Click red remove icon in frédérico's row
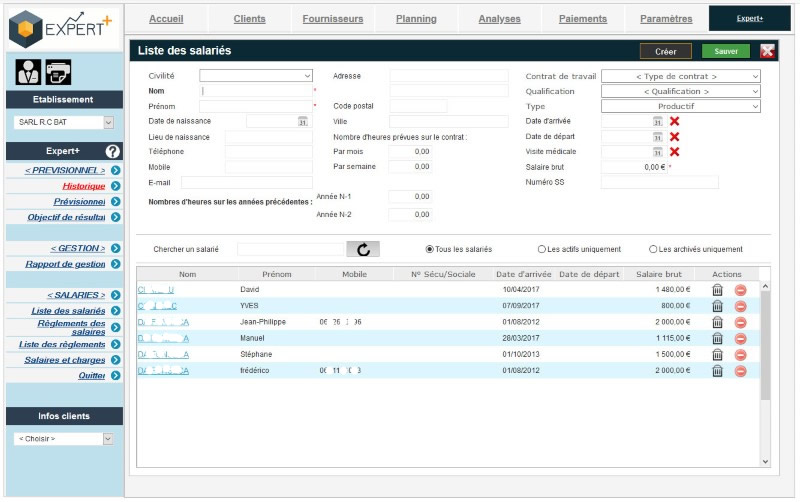The width and height of the screenshot is (800, 502). click(x=740, y=371)
